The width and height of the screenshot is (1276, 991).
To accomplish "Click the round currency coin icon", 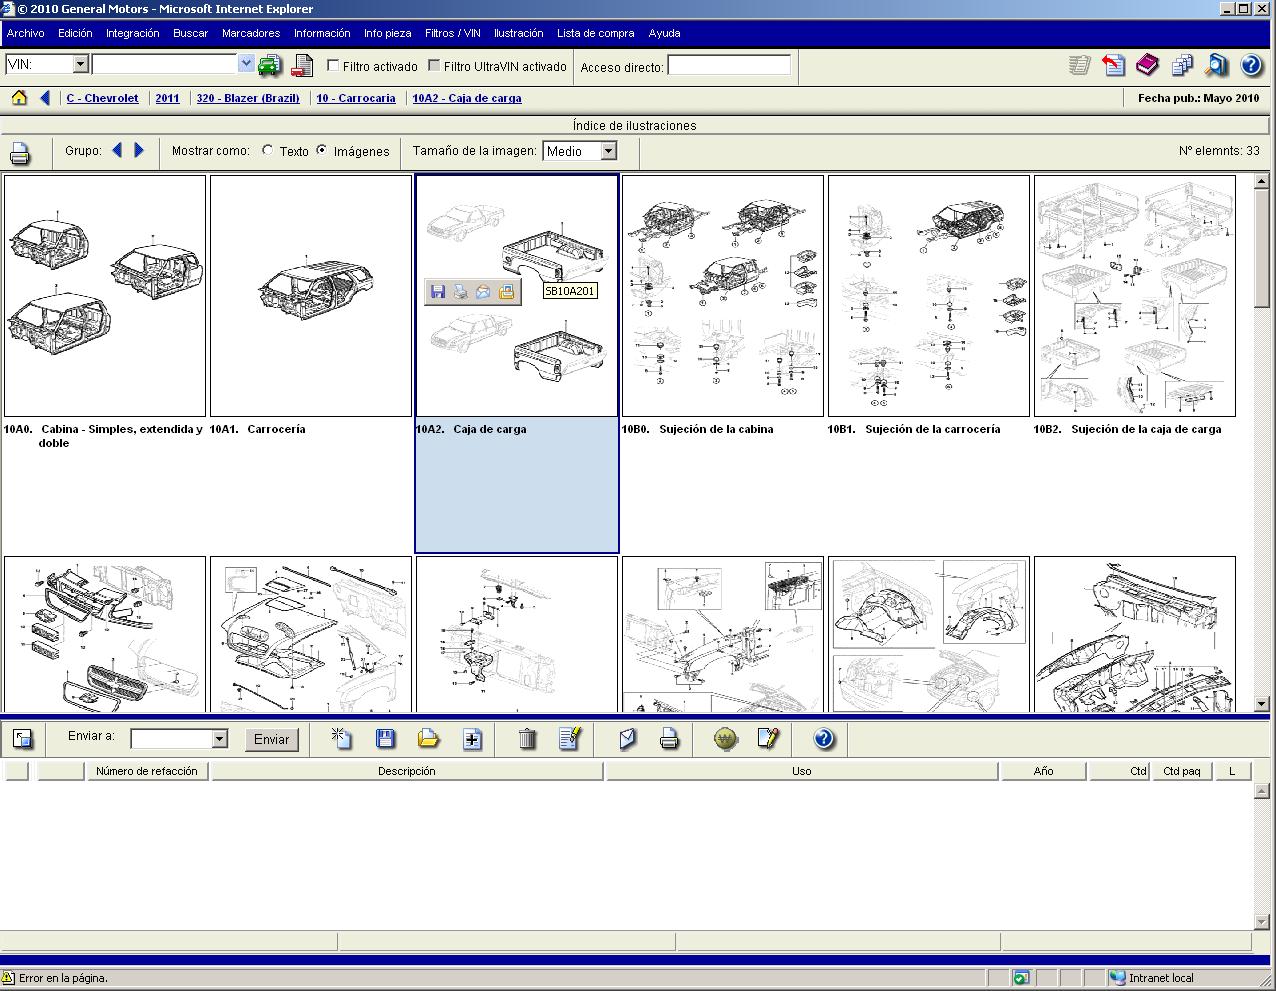I will coord(726,739).
